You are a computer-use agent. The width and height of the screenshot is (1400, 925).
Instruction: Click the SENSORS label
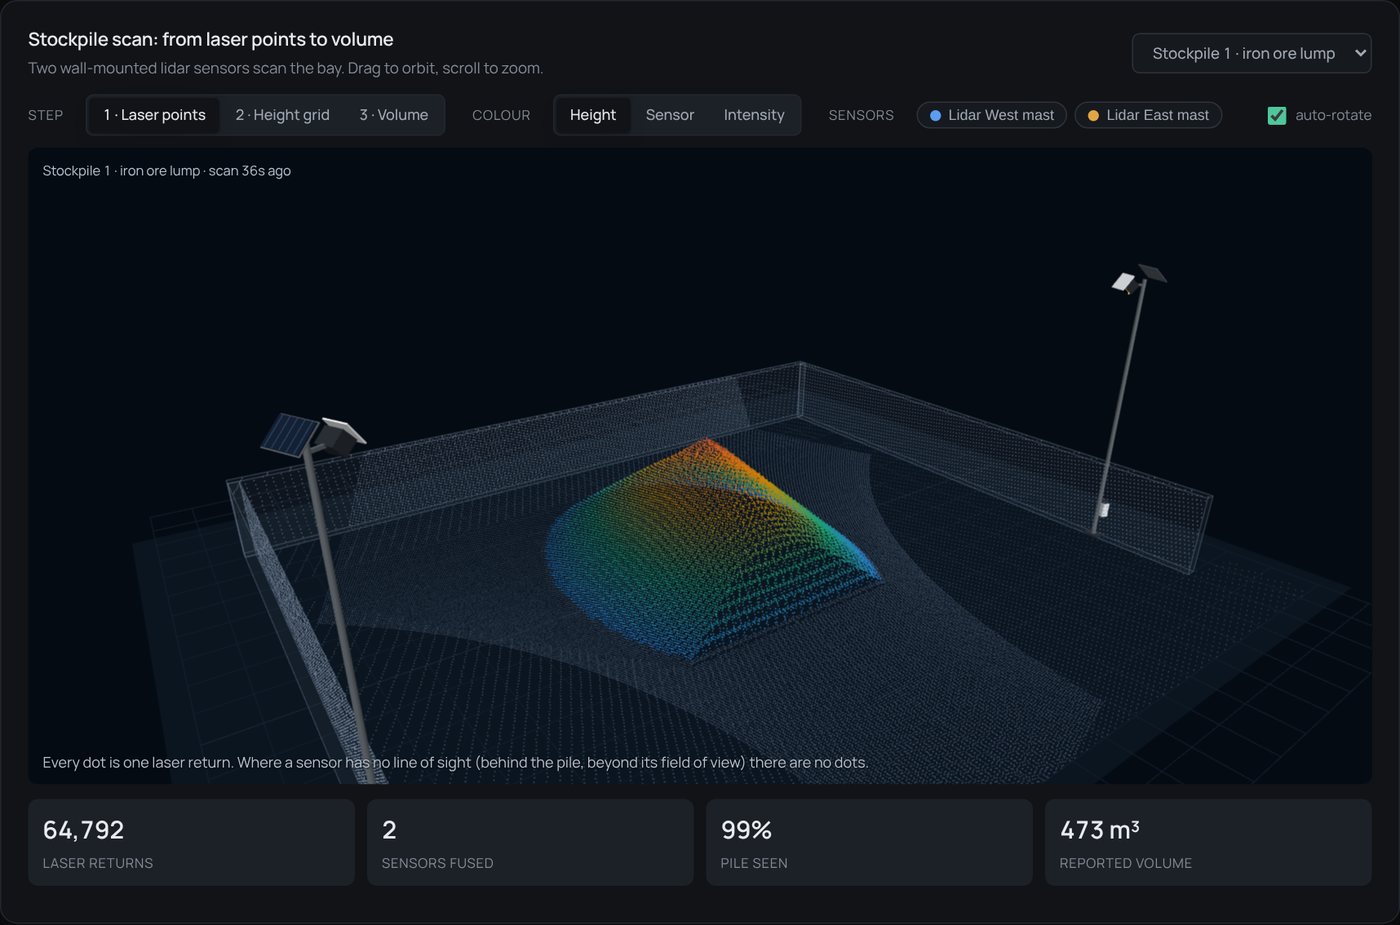tap(861, 115)
